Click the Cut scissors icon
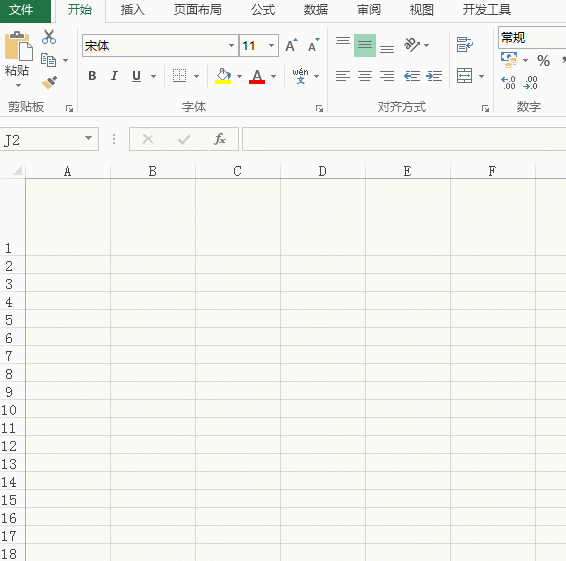Viewport: 566px width, 561px height. tap(49, 37)
